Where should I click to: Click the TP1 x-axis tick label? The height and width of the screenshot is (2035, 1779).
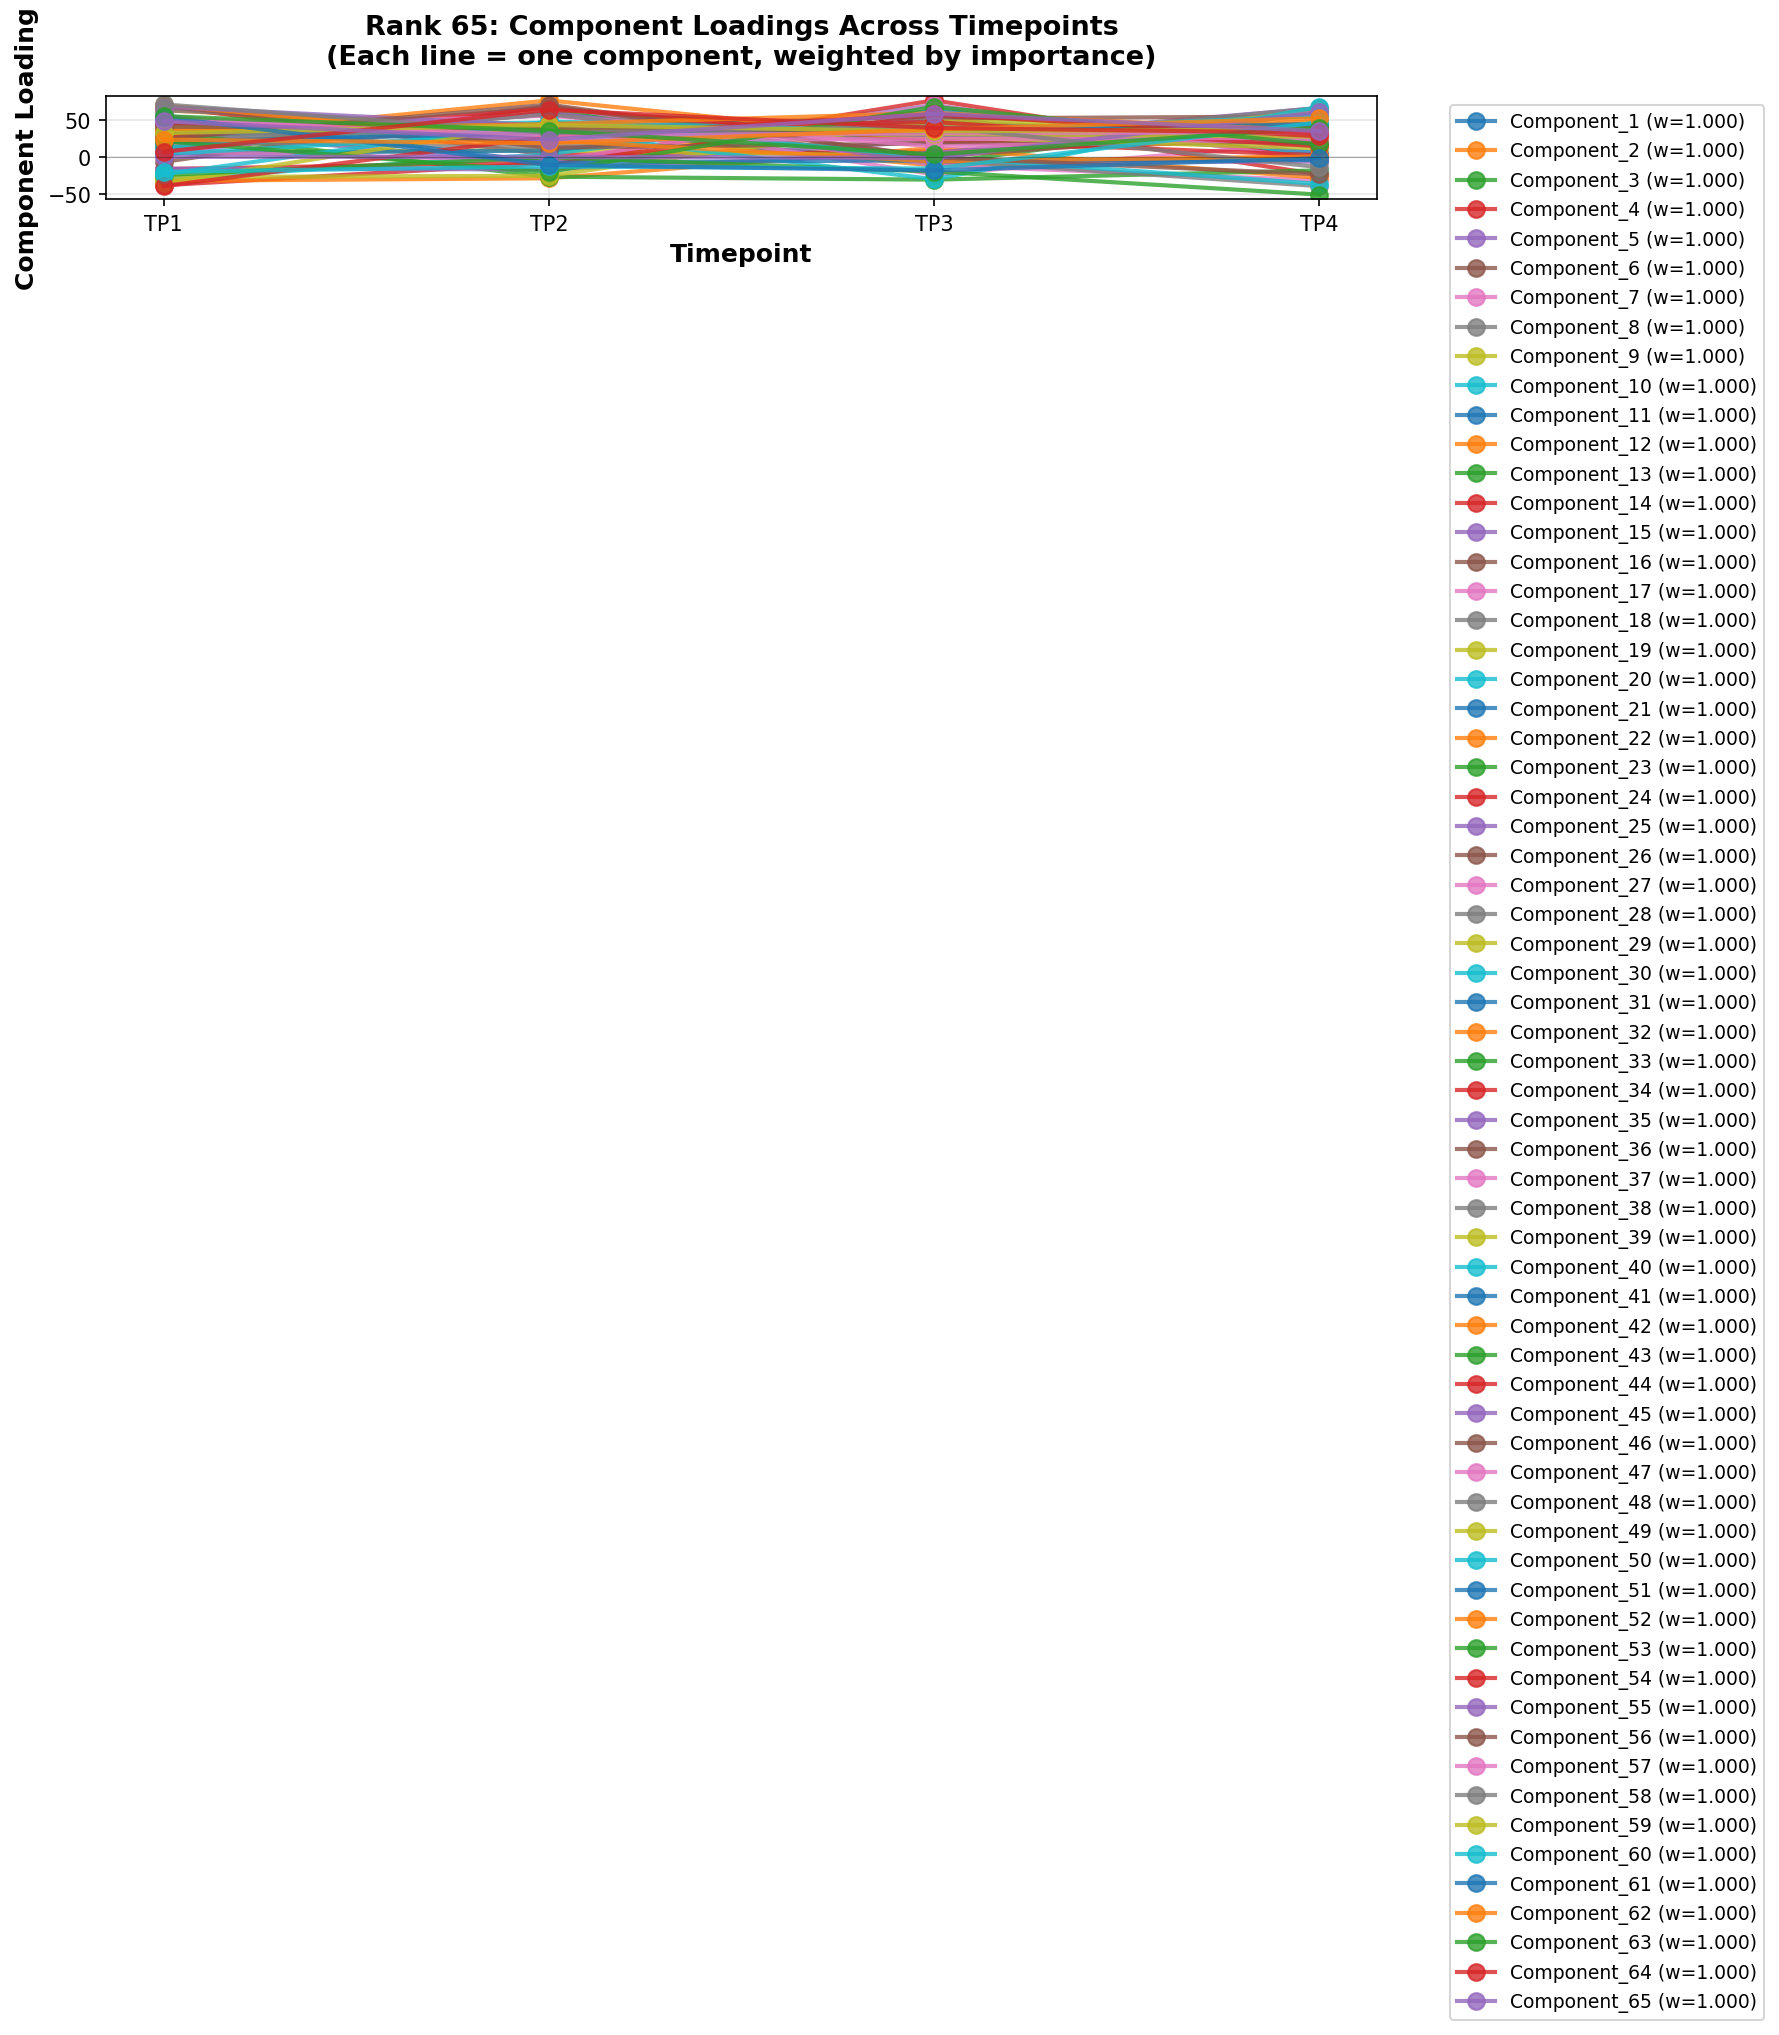pos(164,224)
